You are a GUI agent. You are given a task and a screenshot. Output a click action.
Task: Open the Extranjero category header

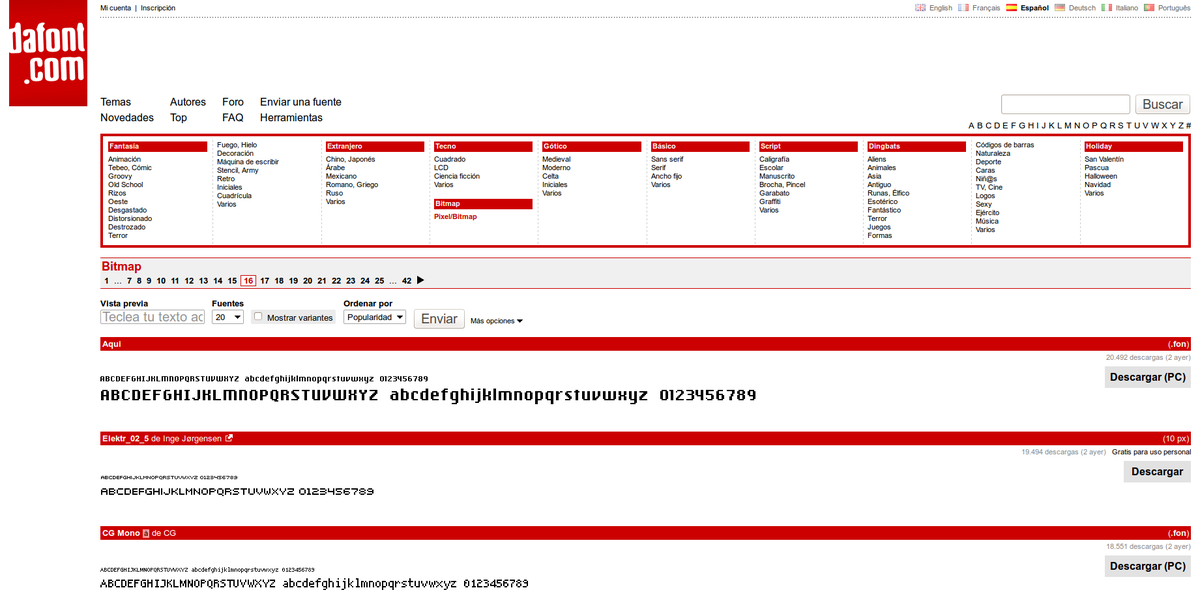374,146
